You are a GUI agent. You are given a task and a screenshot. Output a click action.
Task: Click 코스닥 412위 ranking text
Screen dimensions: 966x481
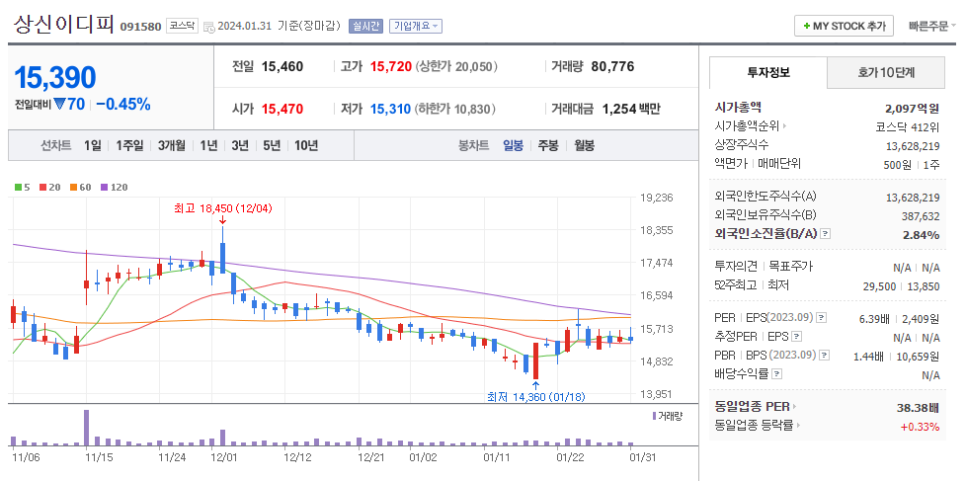[907, 127]
